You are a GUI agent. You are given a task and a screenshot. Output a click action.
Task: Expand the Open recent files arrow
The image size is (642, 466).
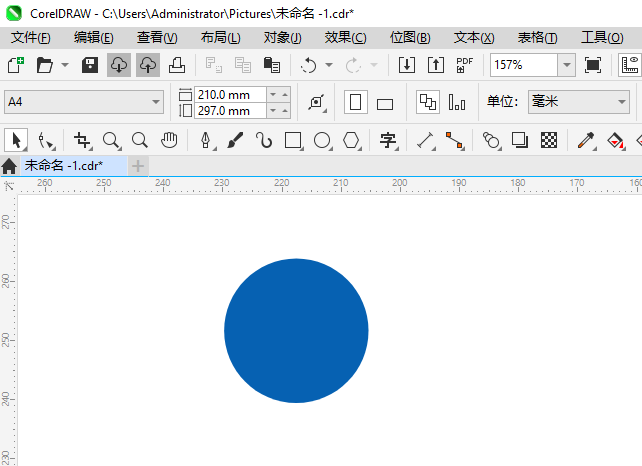(x=65, y=65)
